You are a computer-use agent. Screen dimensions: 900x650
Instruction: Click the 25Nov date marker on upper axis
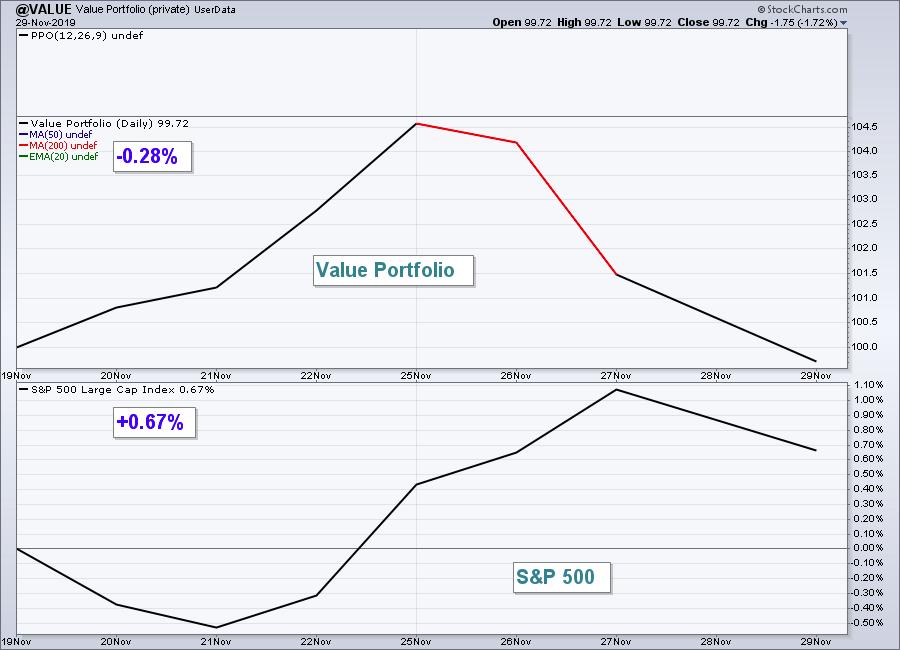click(x=416, y=376)
